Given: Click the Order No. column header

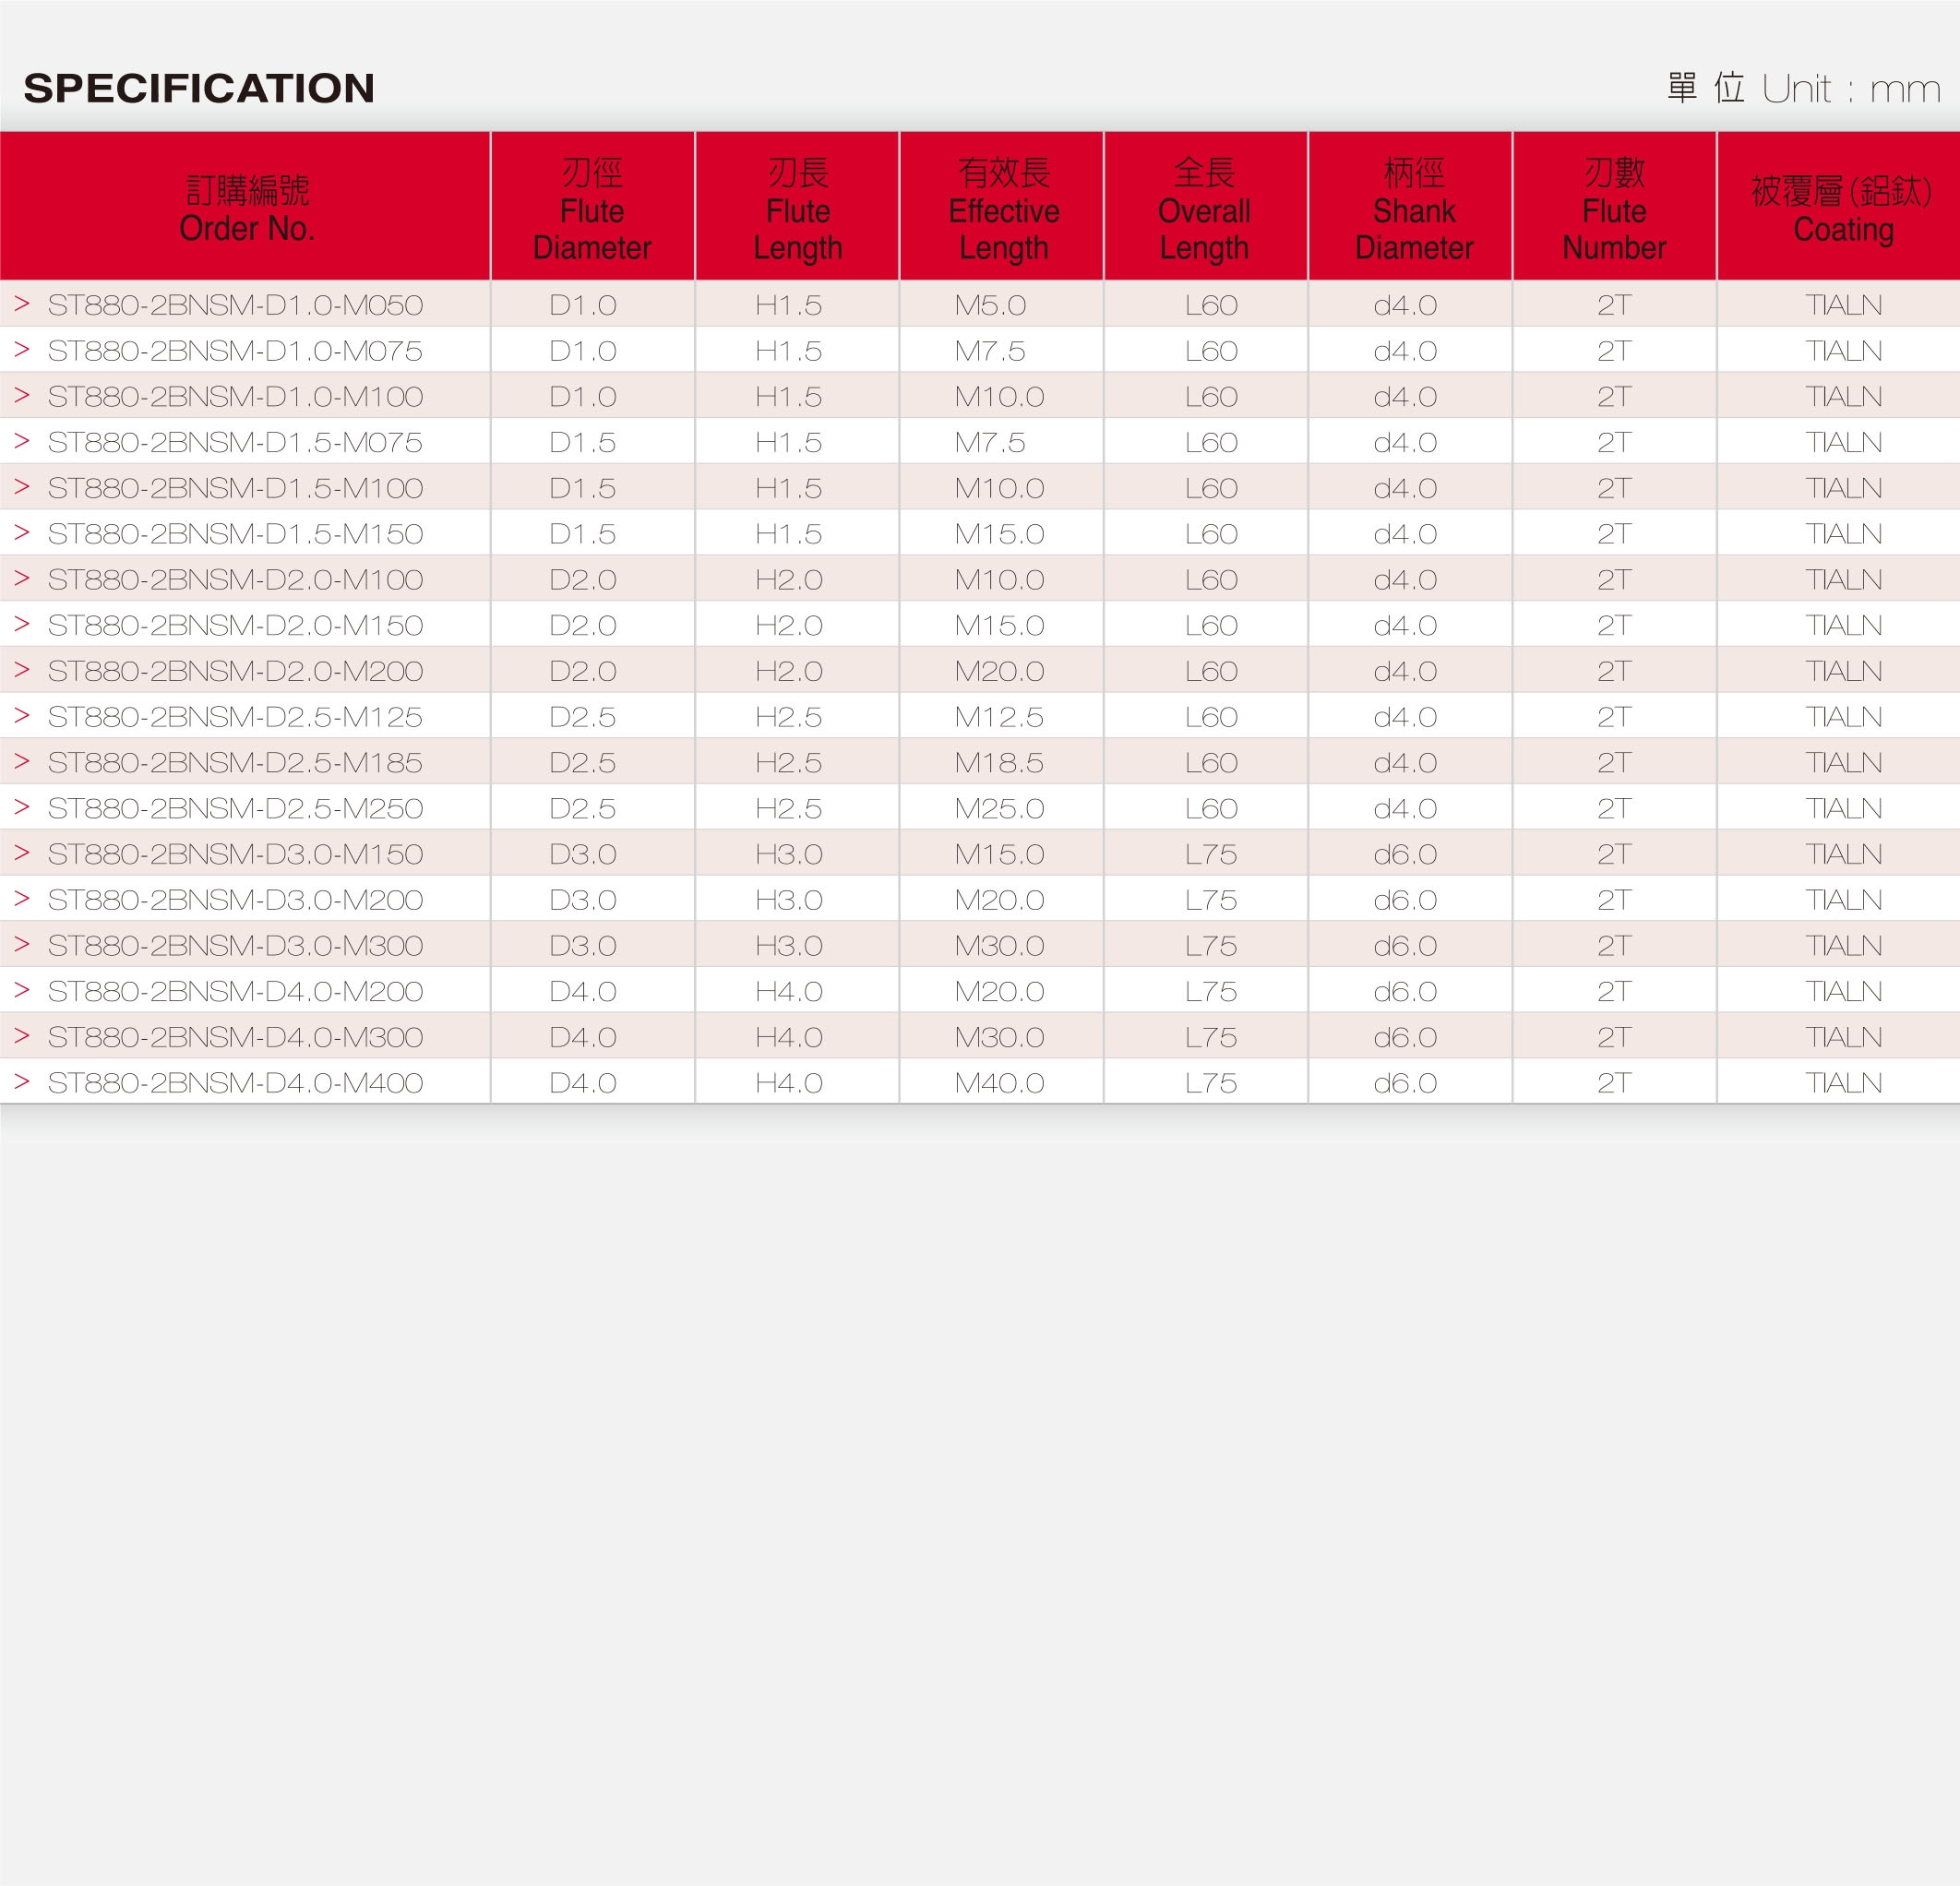Looking at the screenshot, I should pyautogui.click(x=245, y=206).
